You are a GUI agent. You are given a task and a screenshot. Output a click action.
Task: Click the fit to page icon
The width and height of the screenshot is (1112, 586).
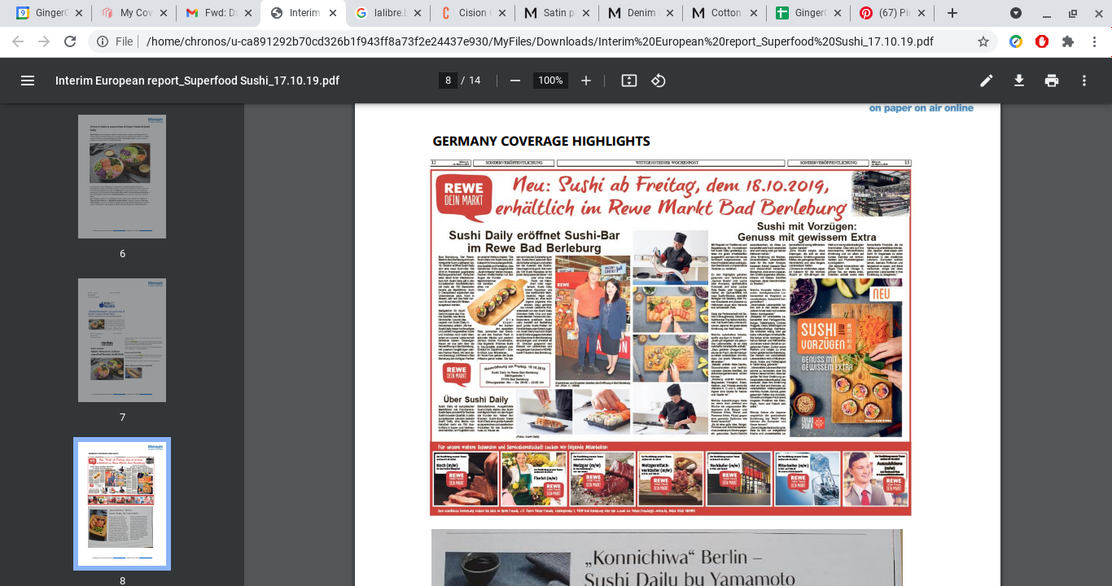pyautogui.click(x=629, y=81)
